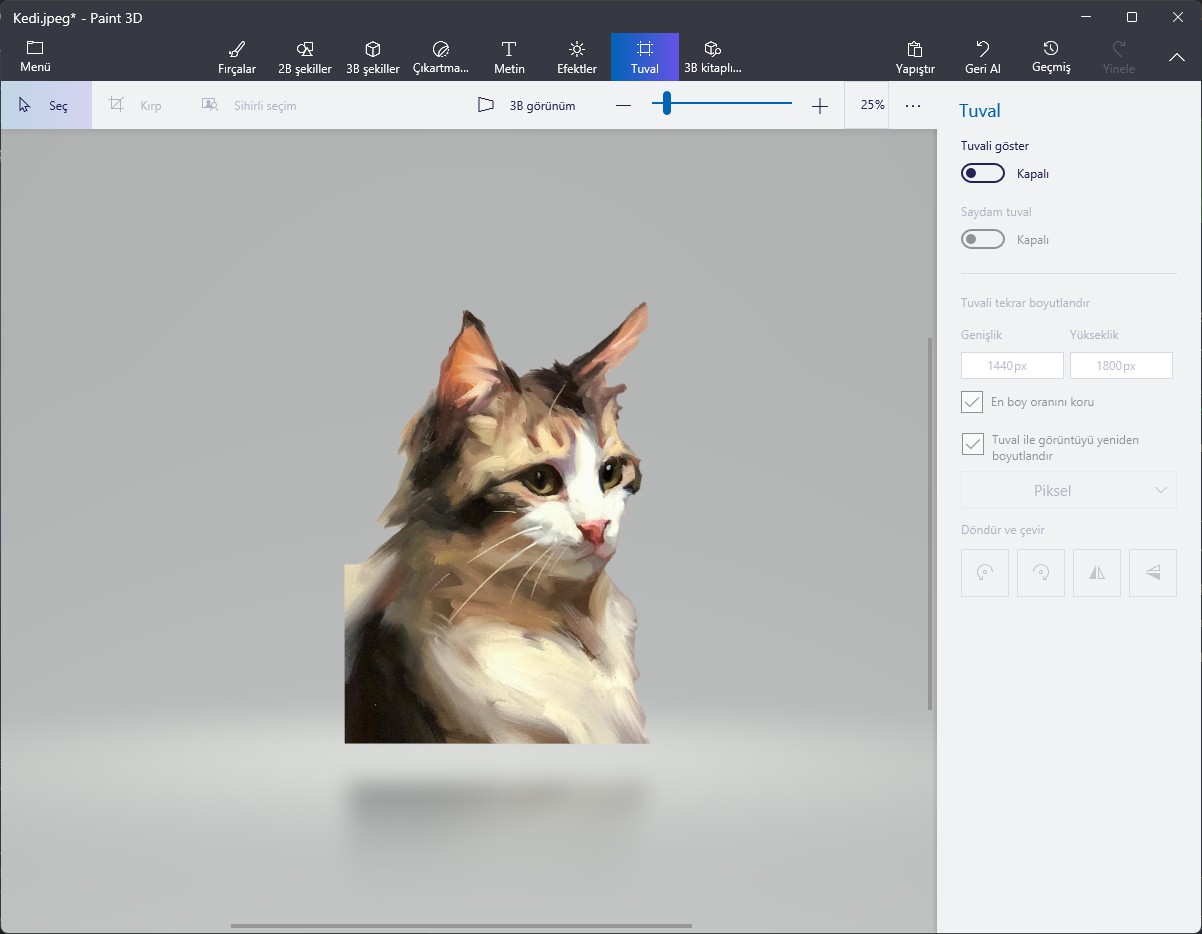This screenshot has height=934, width=1202.
Task: Toggle Tuval ile görüntüyü yeniden boyutlandır checkbox
Action: (972, 443)
